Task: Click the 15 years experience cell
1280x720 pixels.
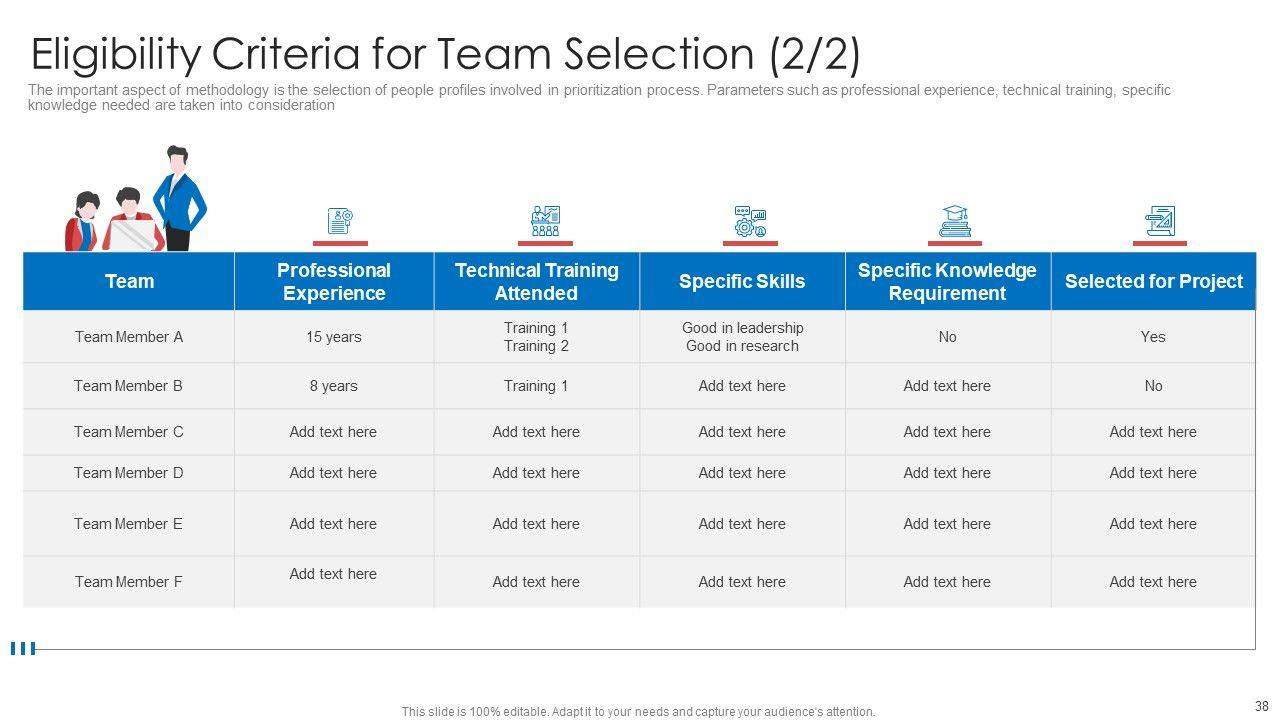Action: [334, 337]
